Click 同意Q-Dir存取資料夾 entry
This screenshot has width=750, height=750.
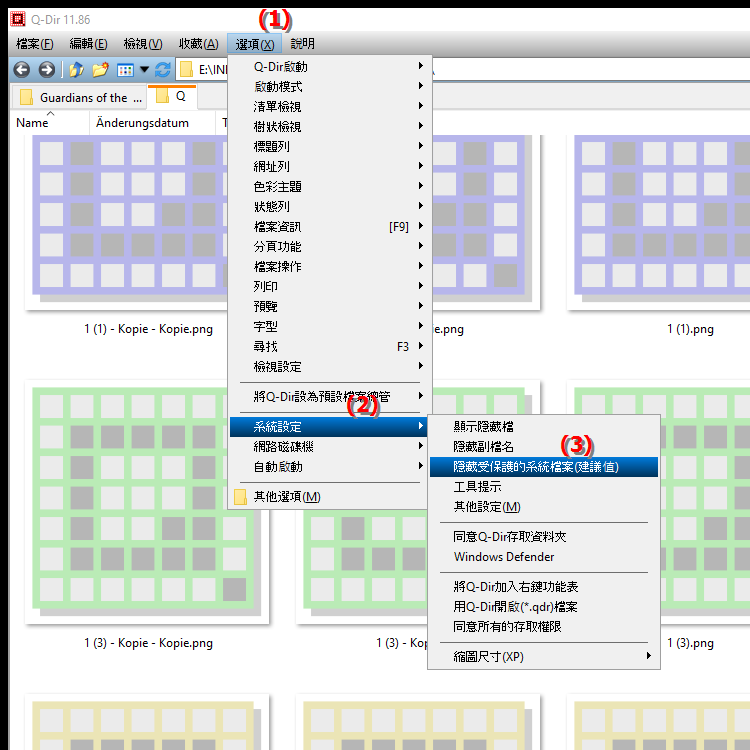tap(544, 537)
